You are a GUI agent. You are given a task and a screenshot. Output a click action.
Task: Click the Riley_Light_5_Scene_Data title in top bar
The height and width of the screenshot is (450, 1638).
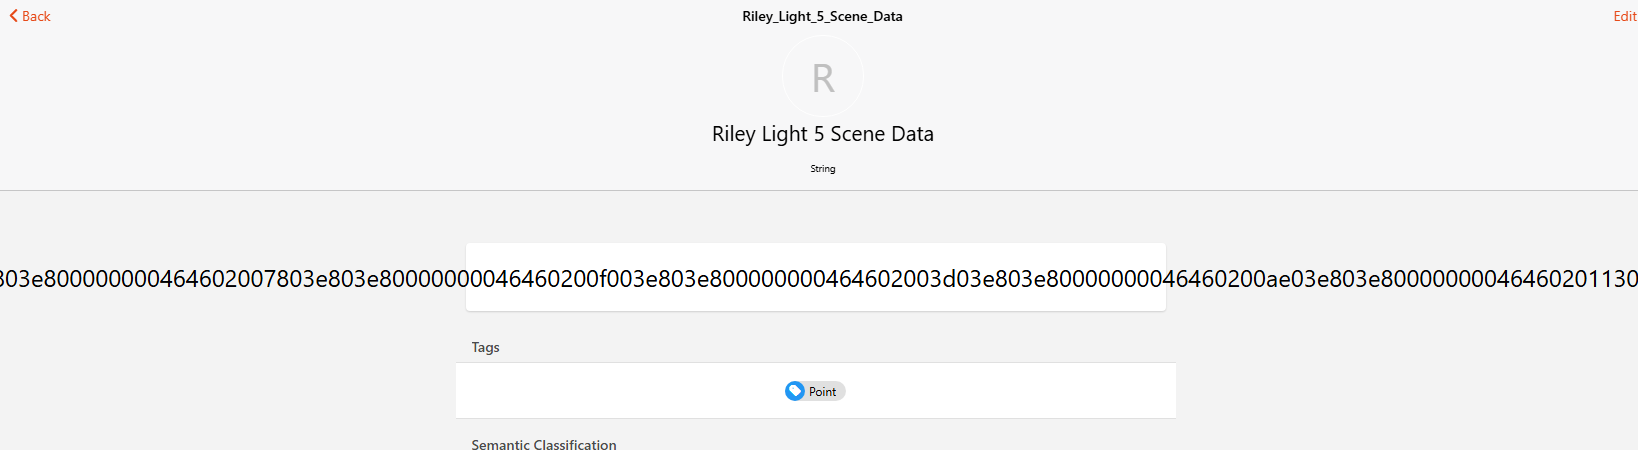point(822,16)
